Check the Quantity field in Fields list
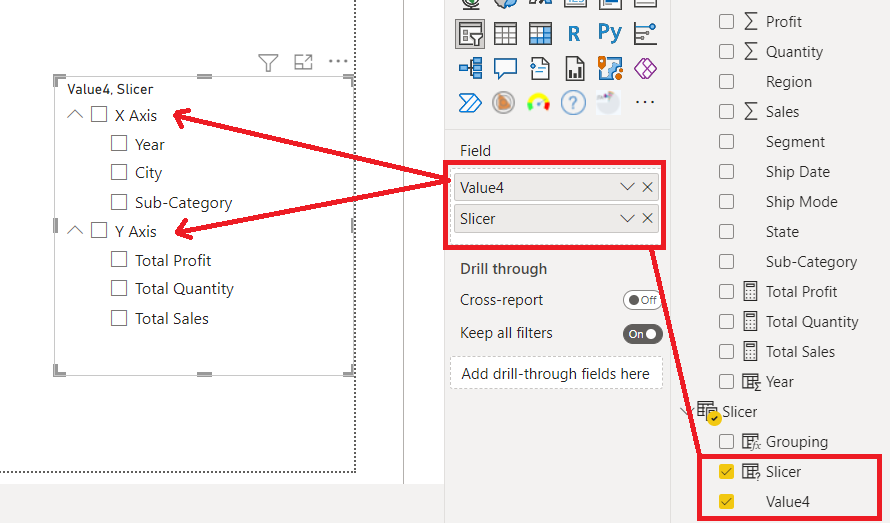 [x=727, y=52]
